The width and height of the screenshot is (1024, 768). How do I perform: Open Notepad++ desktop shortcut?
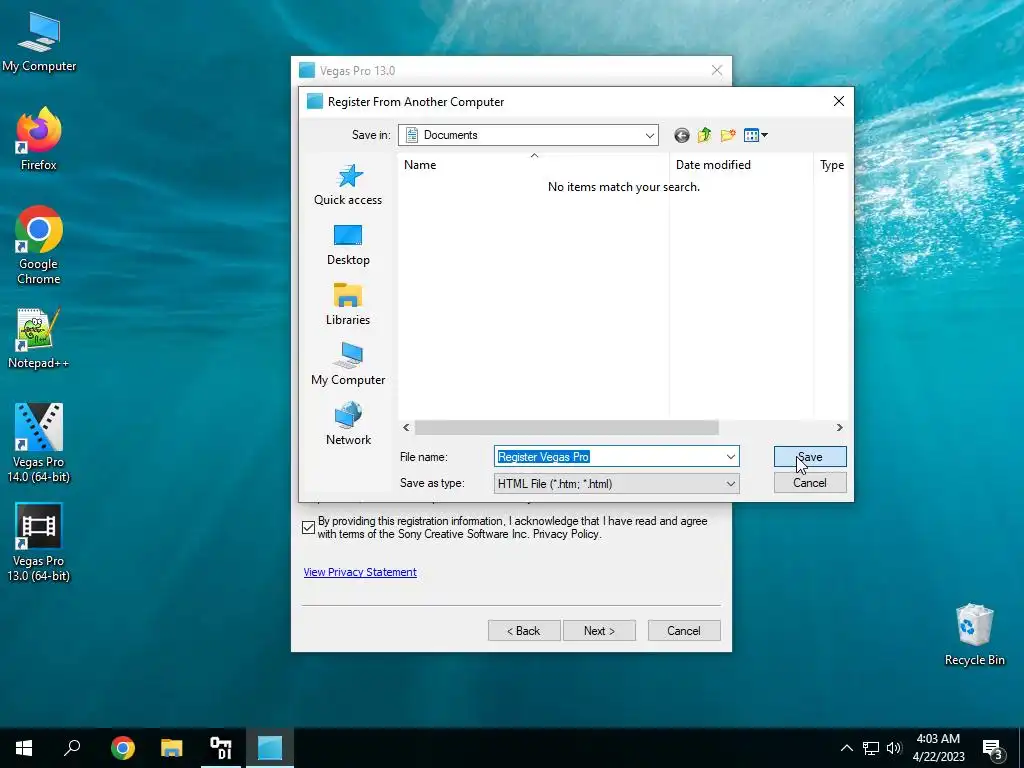pyautogui.click(x=39, y=339)
